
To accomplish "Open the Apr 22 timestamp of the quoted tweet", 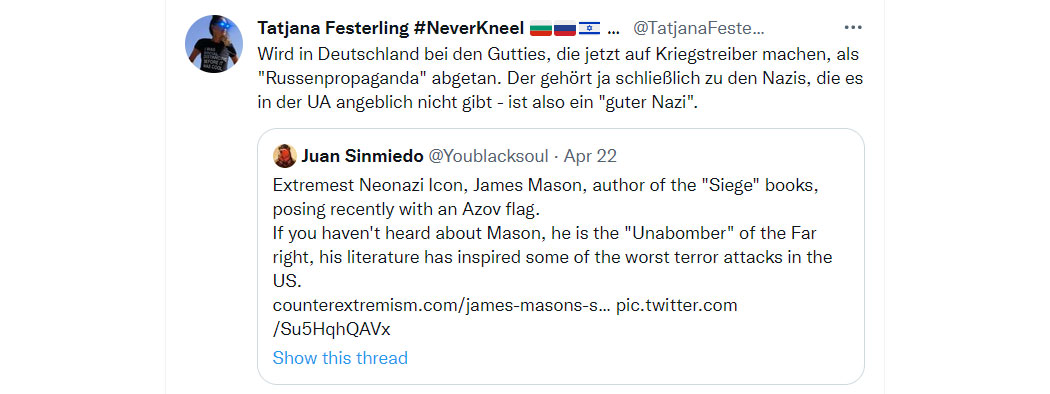I will pyautogui.click(x=590, y=156).
